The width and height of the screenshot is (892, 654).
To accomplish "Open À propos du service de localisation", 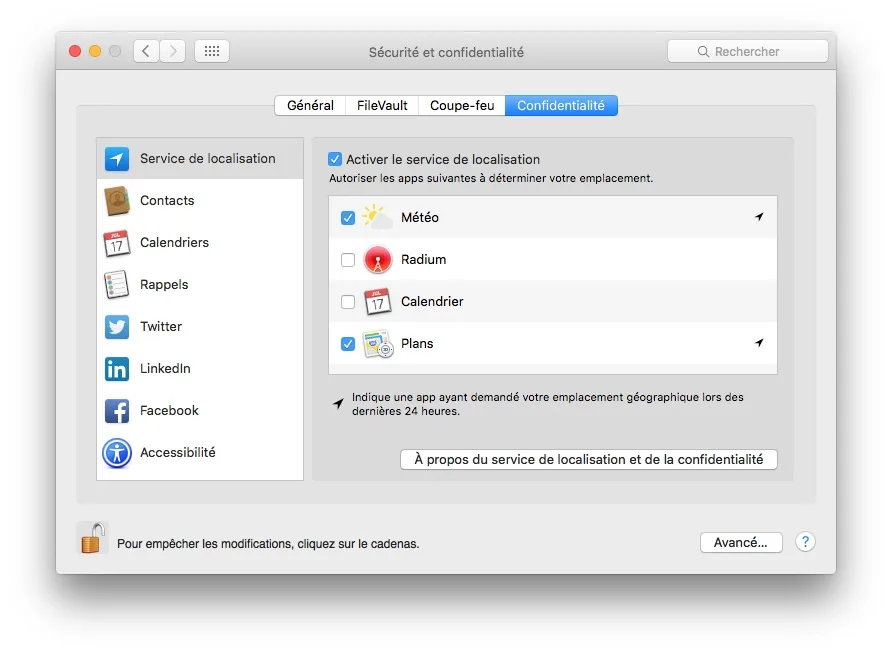I will 588,459.
